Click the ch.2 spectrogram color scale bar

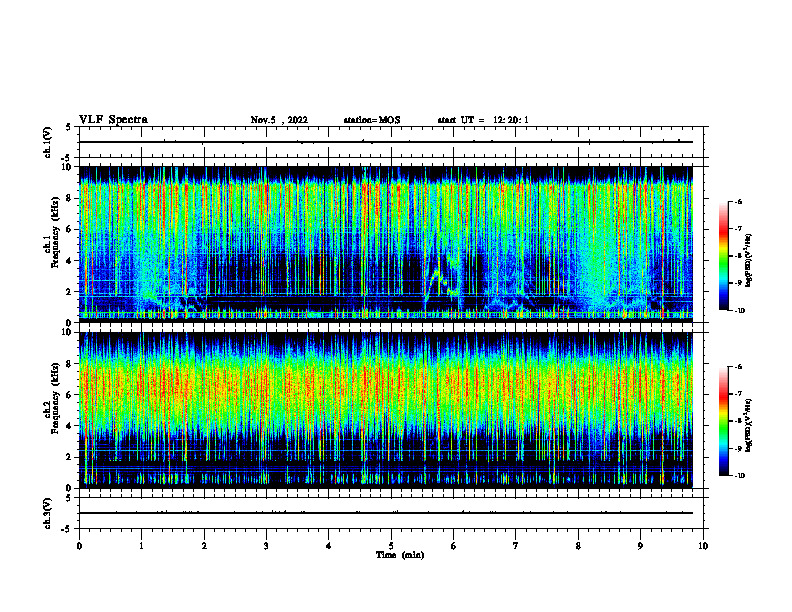[x=723, y=421]
